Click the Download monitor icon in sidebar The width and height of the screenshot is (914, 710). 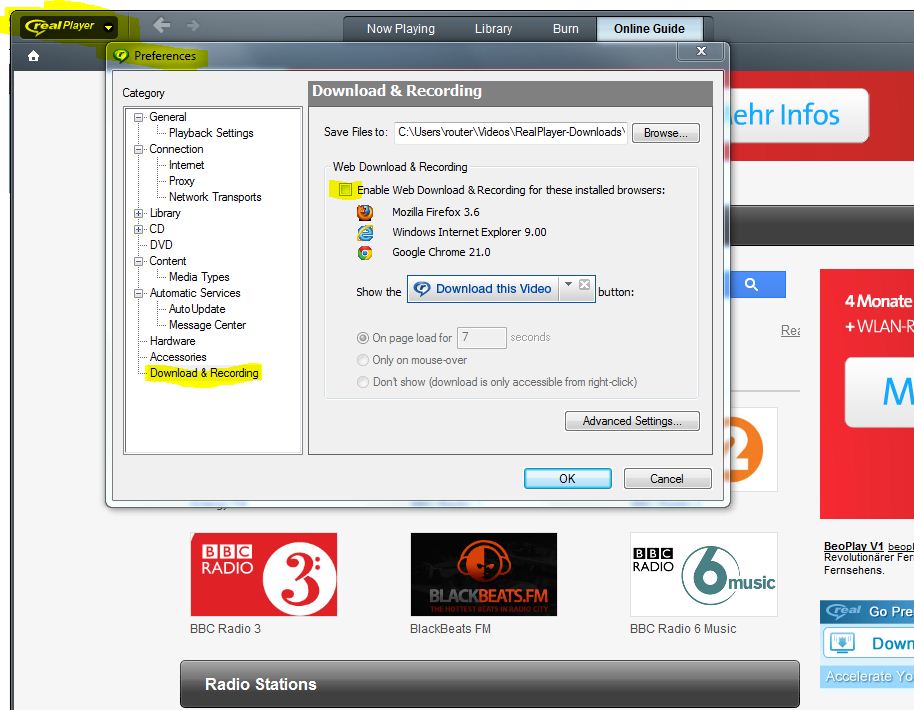point(842,642)
